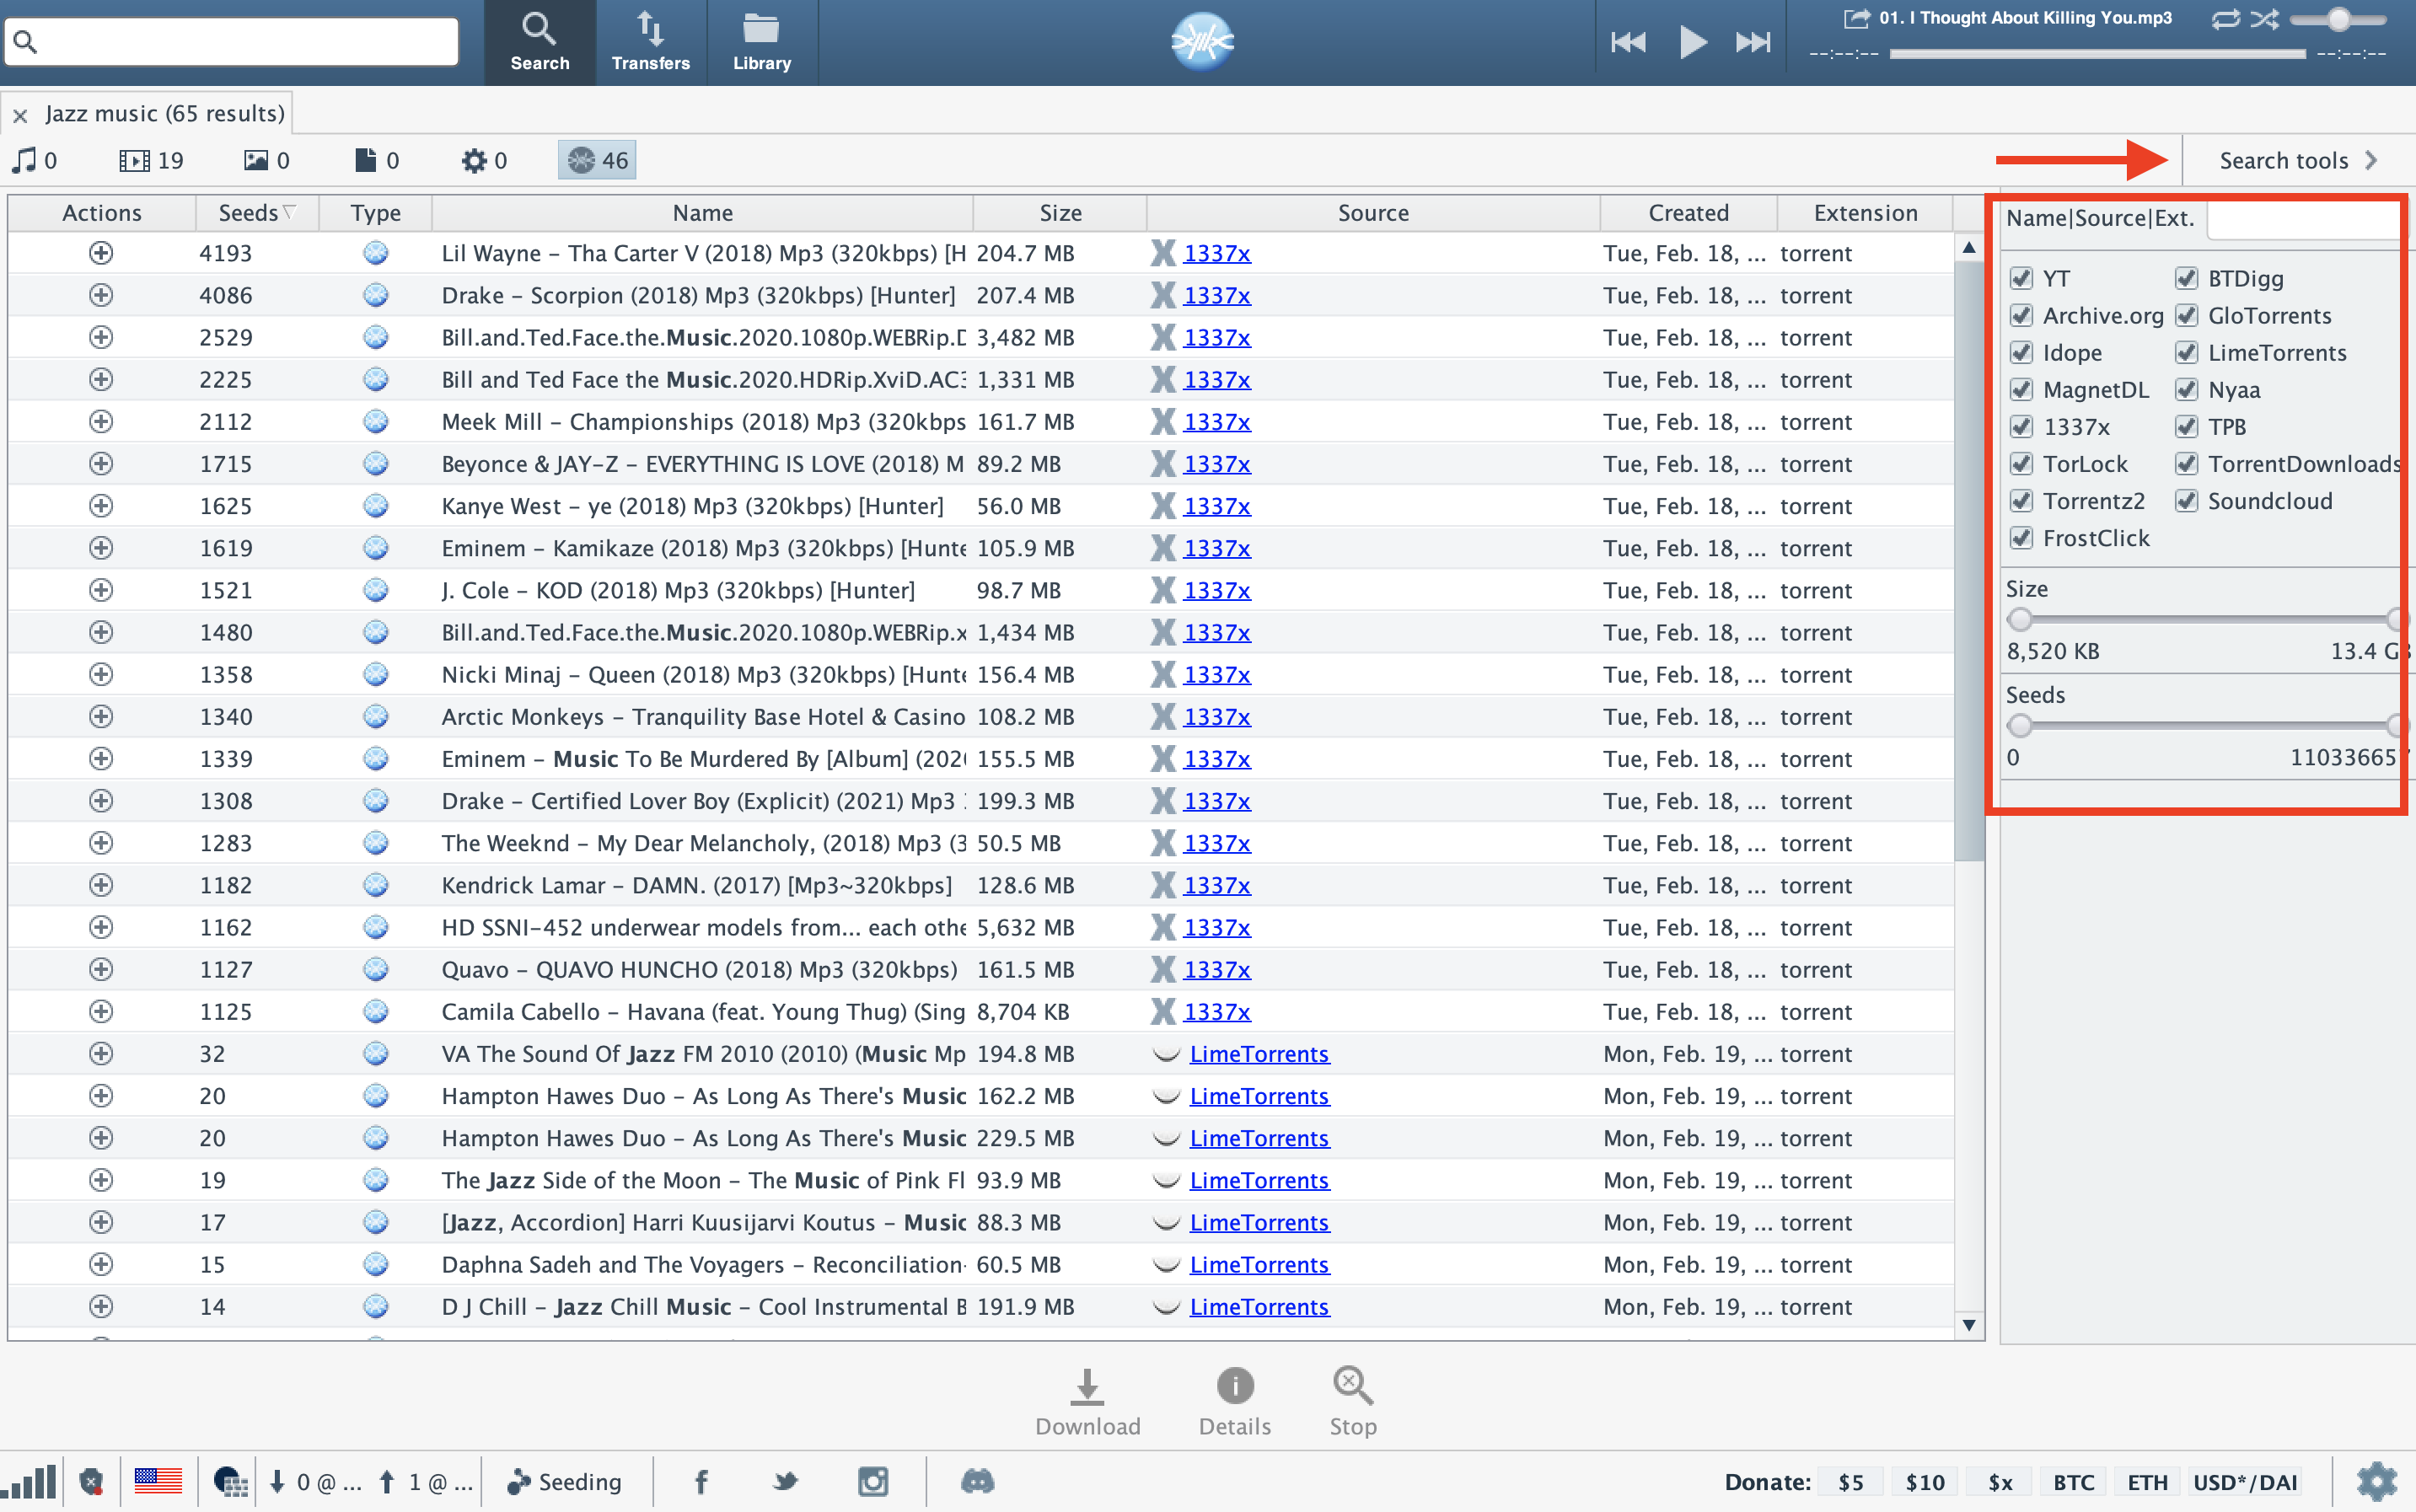The width and height of the screenshot is (2416, 1512).
Task: Skip to next track
Action: tap(1753, 42)
